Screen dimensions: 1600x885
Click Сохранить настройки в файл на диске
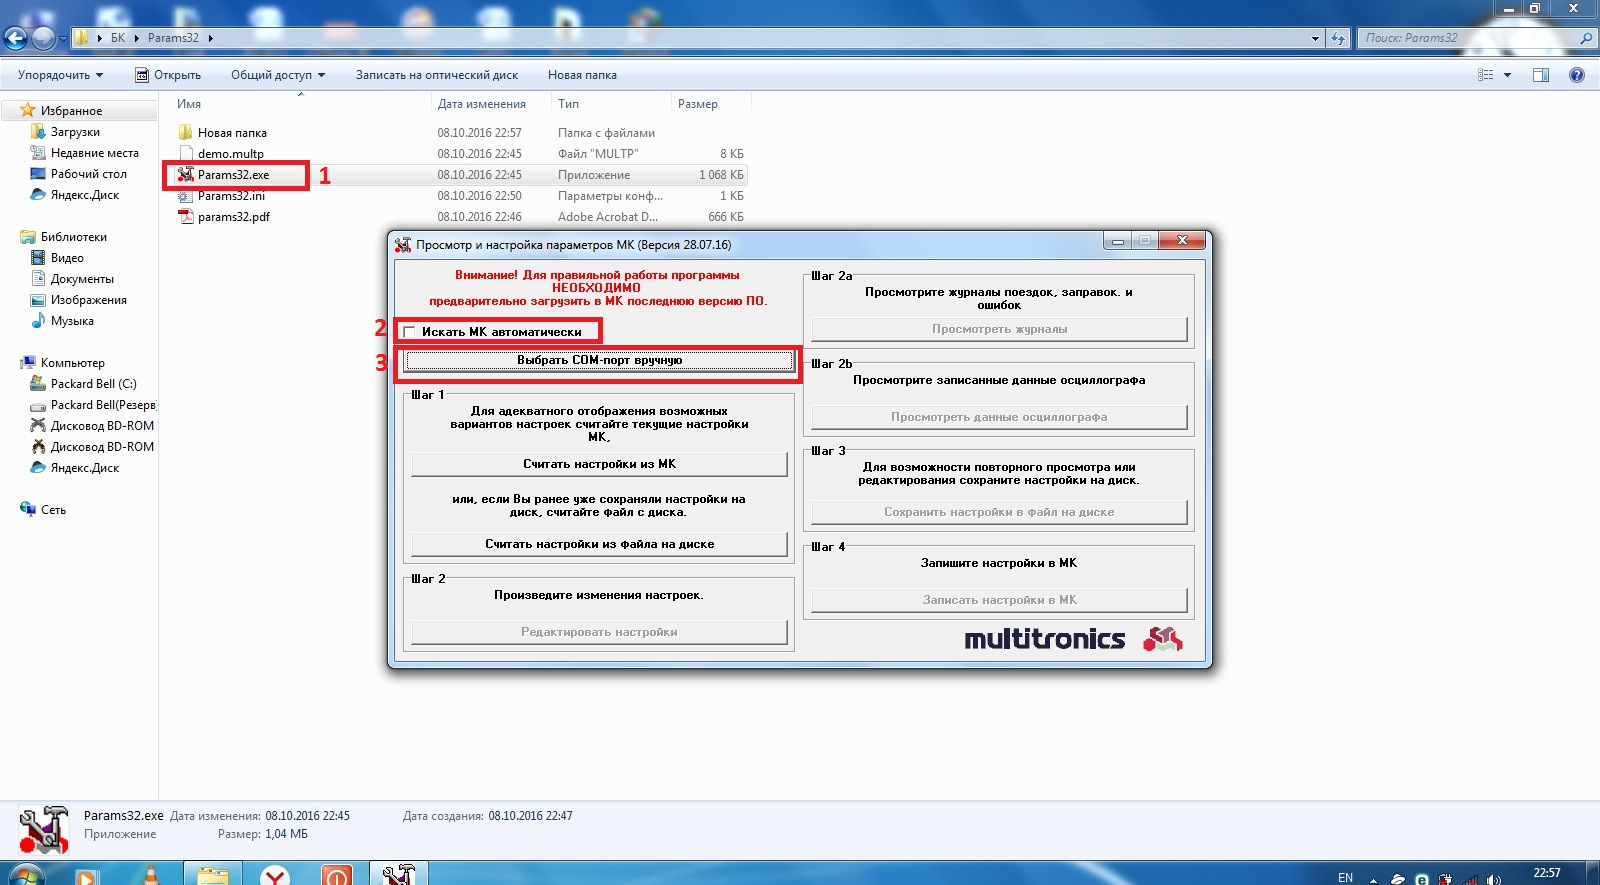pos(999,512)
